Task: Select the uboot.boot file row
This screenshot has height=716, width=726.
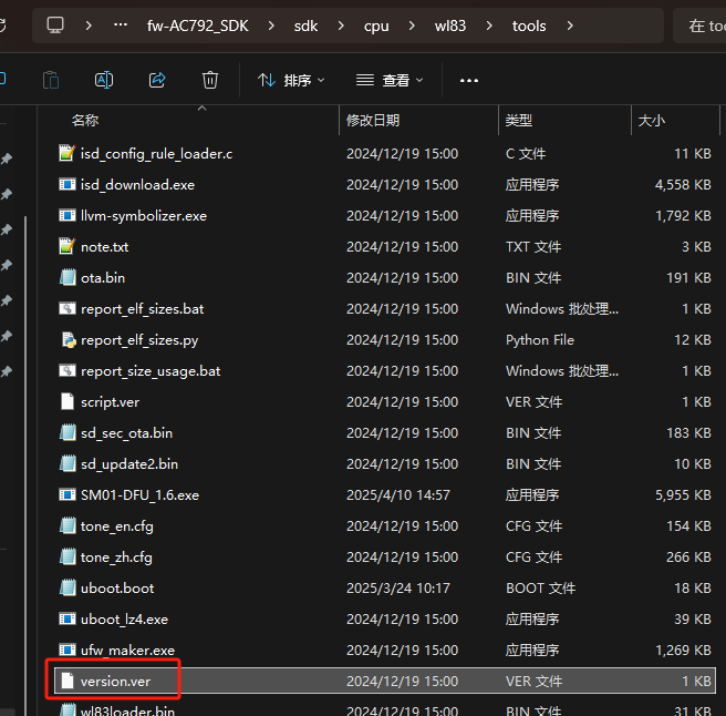Action: 384,588
